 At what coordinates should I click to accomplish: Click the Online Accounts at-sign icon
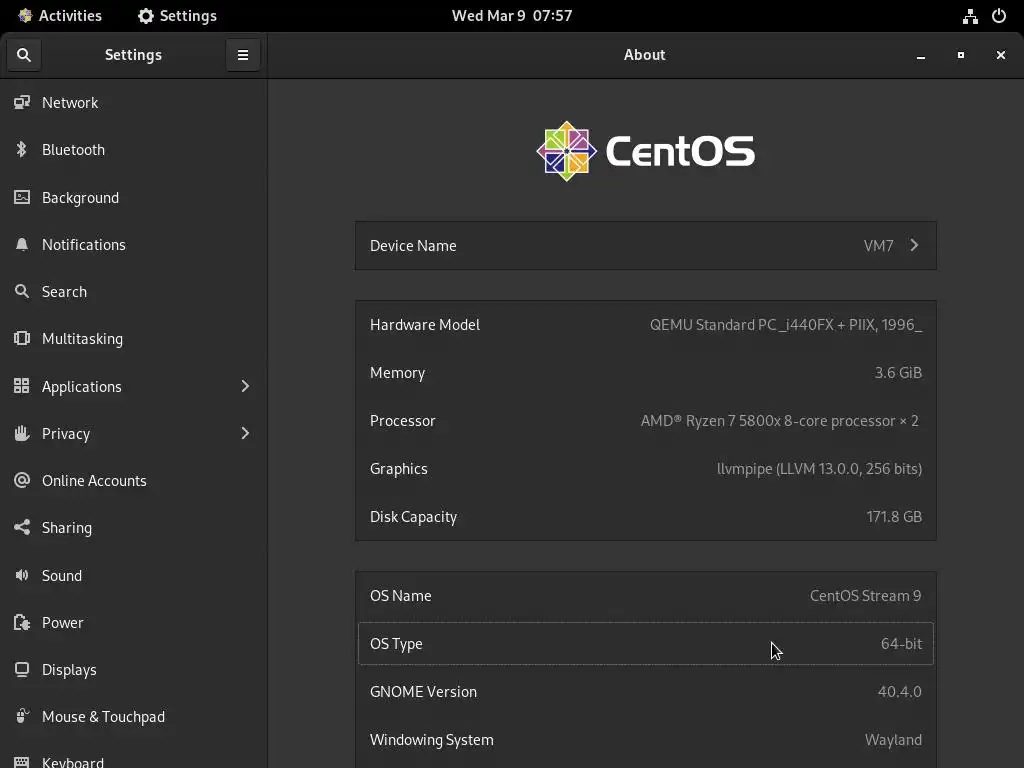(22, 480)
